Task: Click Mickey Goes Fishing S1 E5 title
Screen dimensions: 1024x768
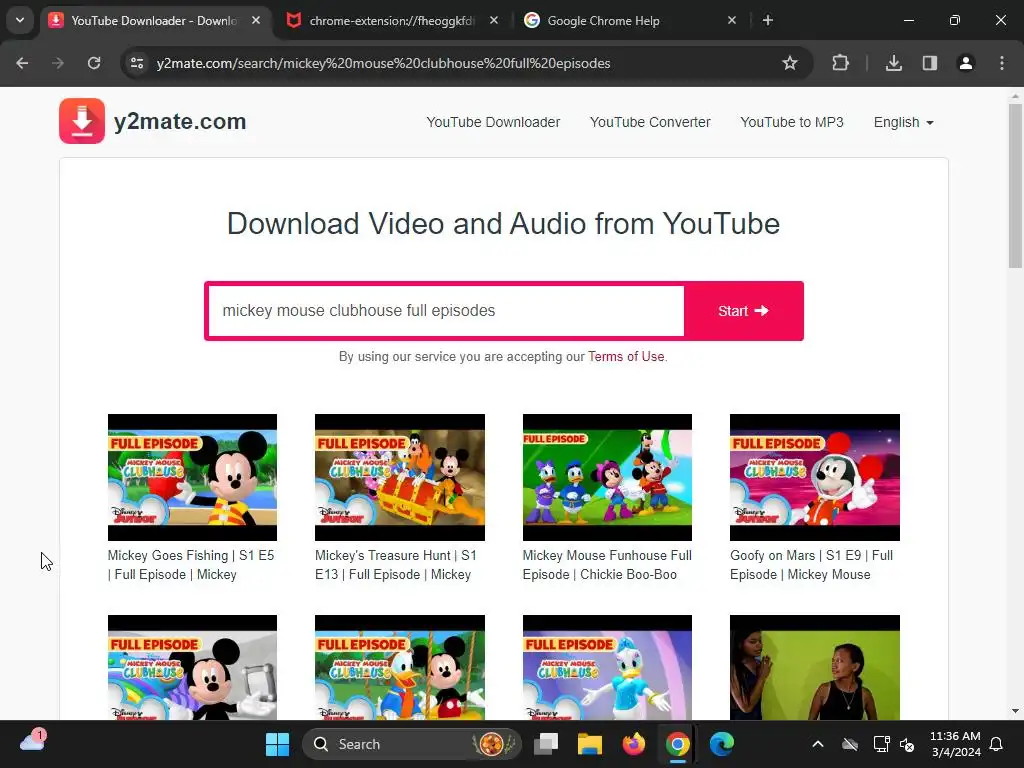Action: 191,565
